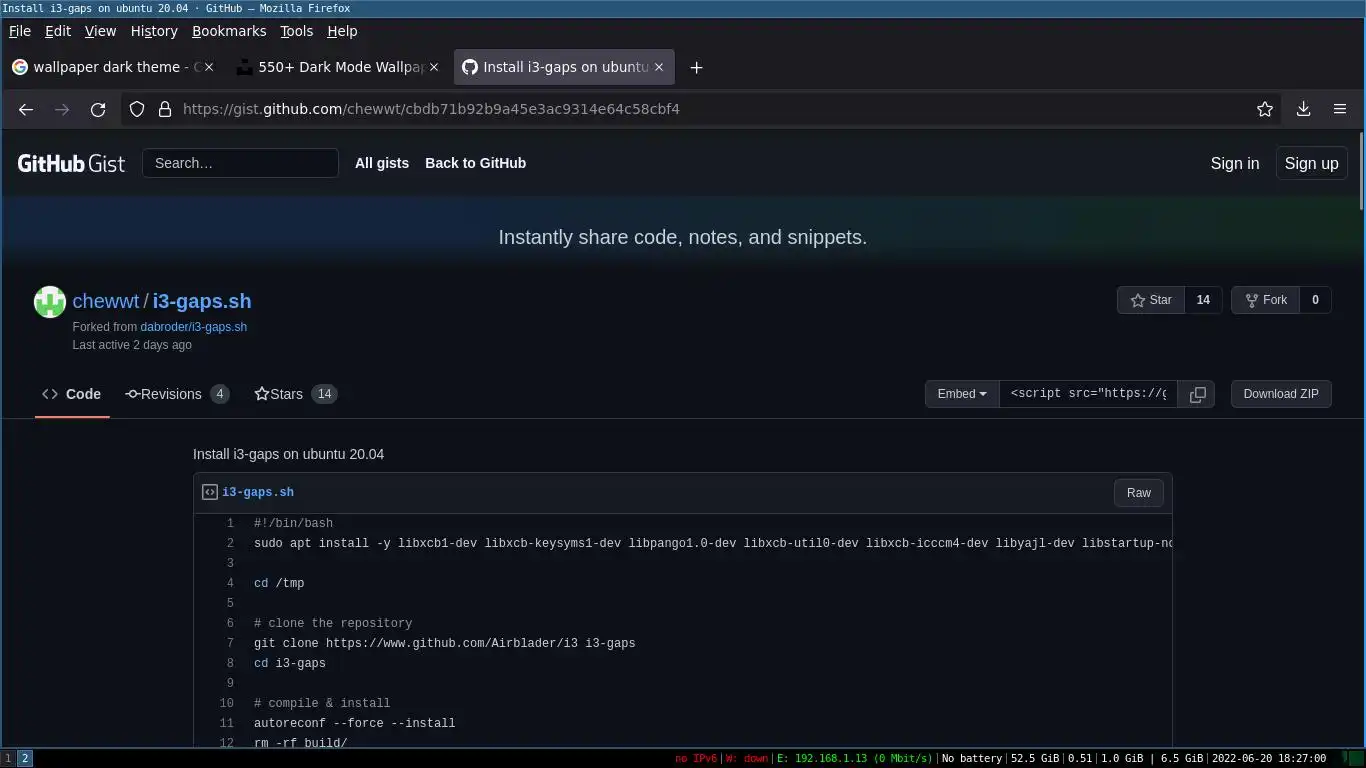Viewport: 1366px width, 768px height.
Task: Select the embed script source text field
Action: pyautogui.click(x=1088, y=394)
